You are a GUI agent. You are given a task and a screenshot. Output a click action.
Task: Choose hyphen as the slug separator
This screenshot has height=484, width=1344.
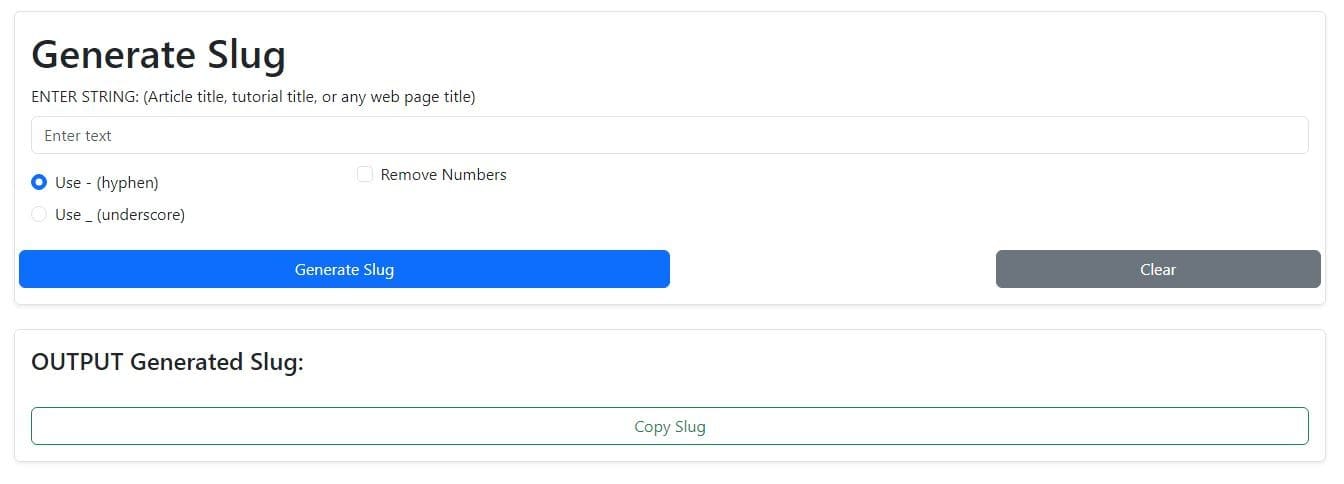(x=39, y=182)
